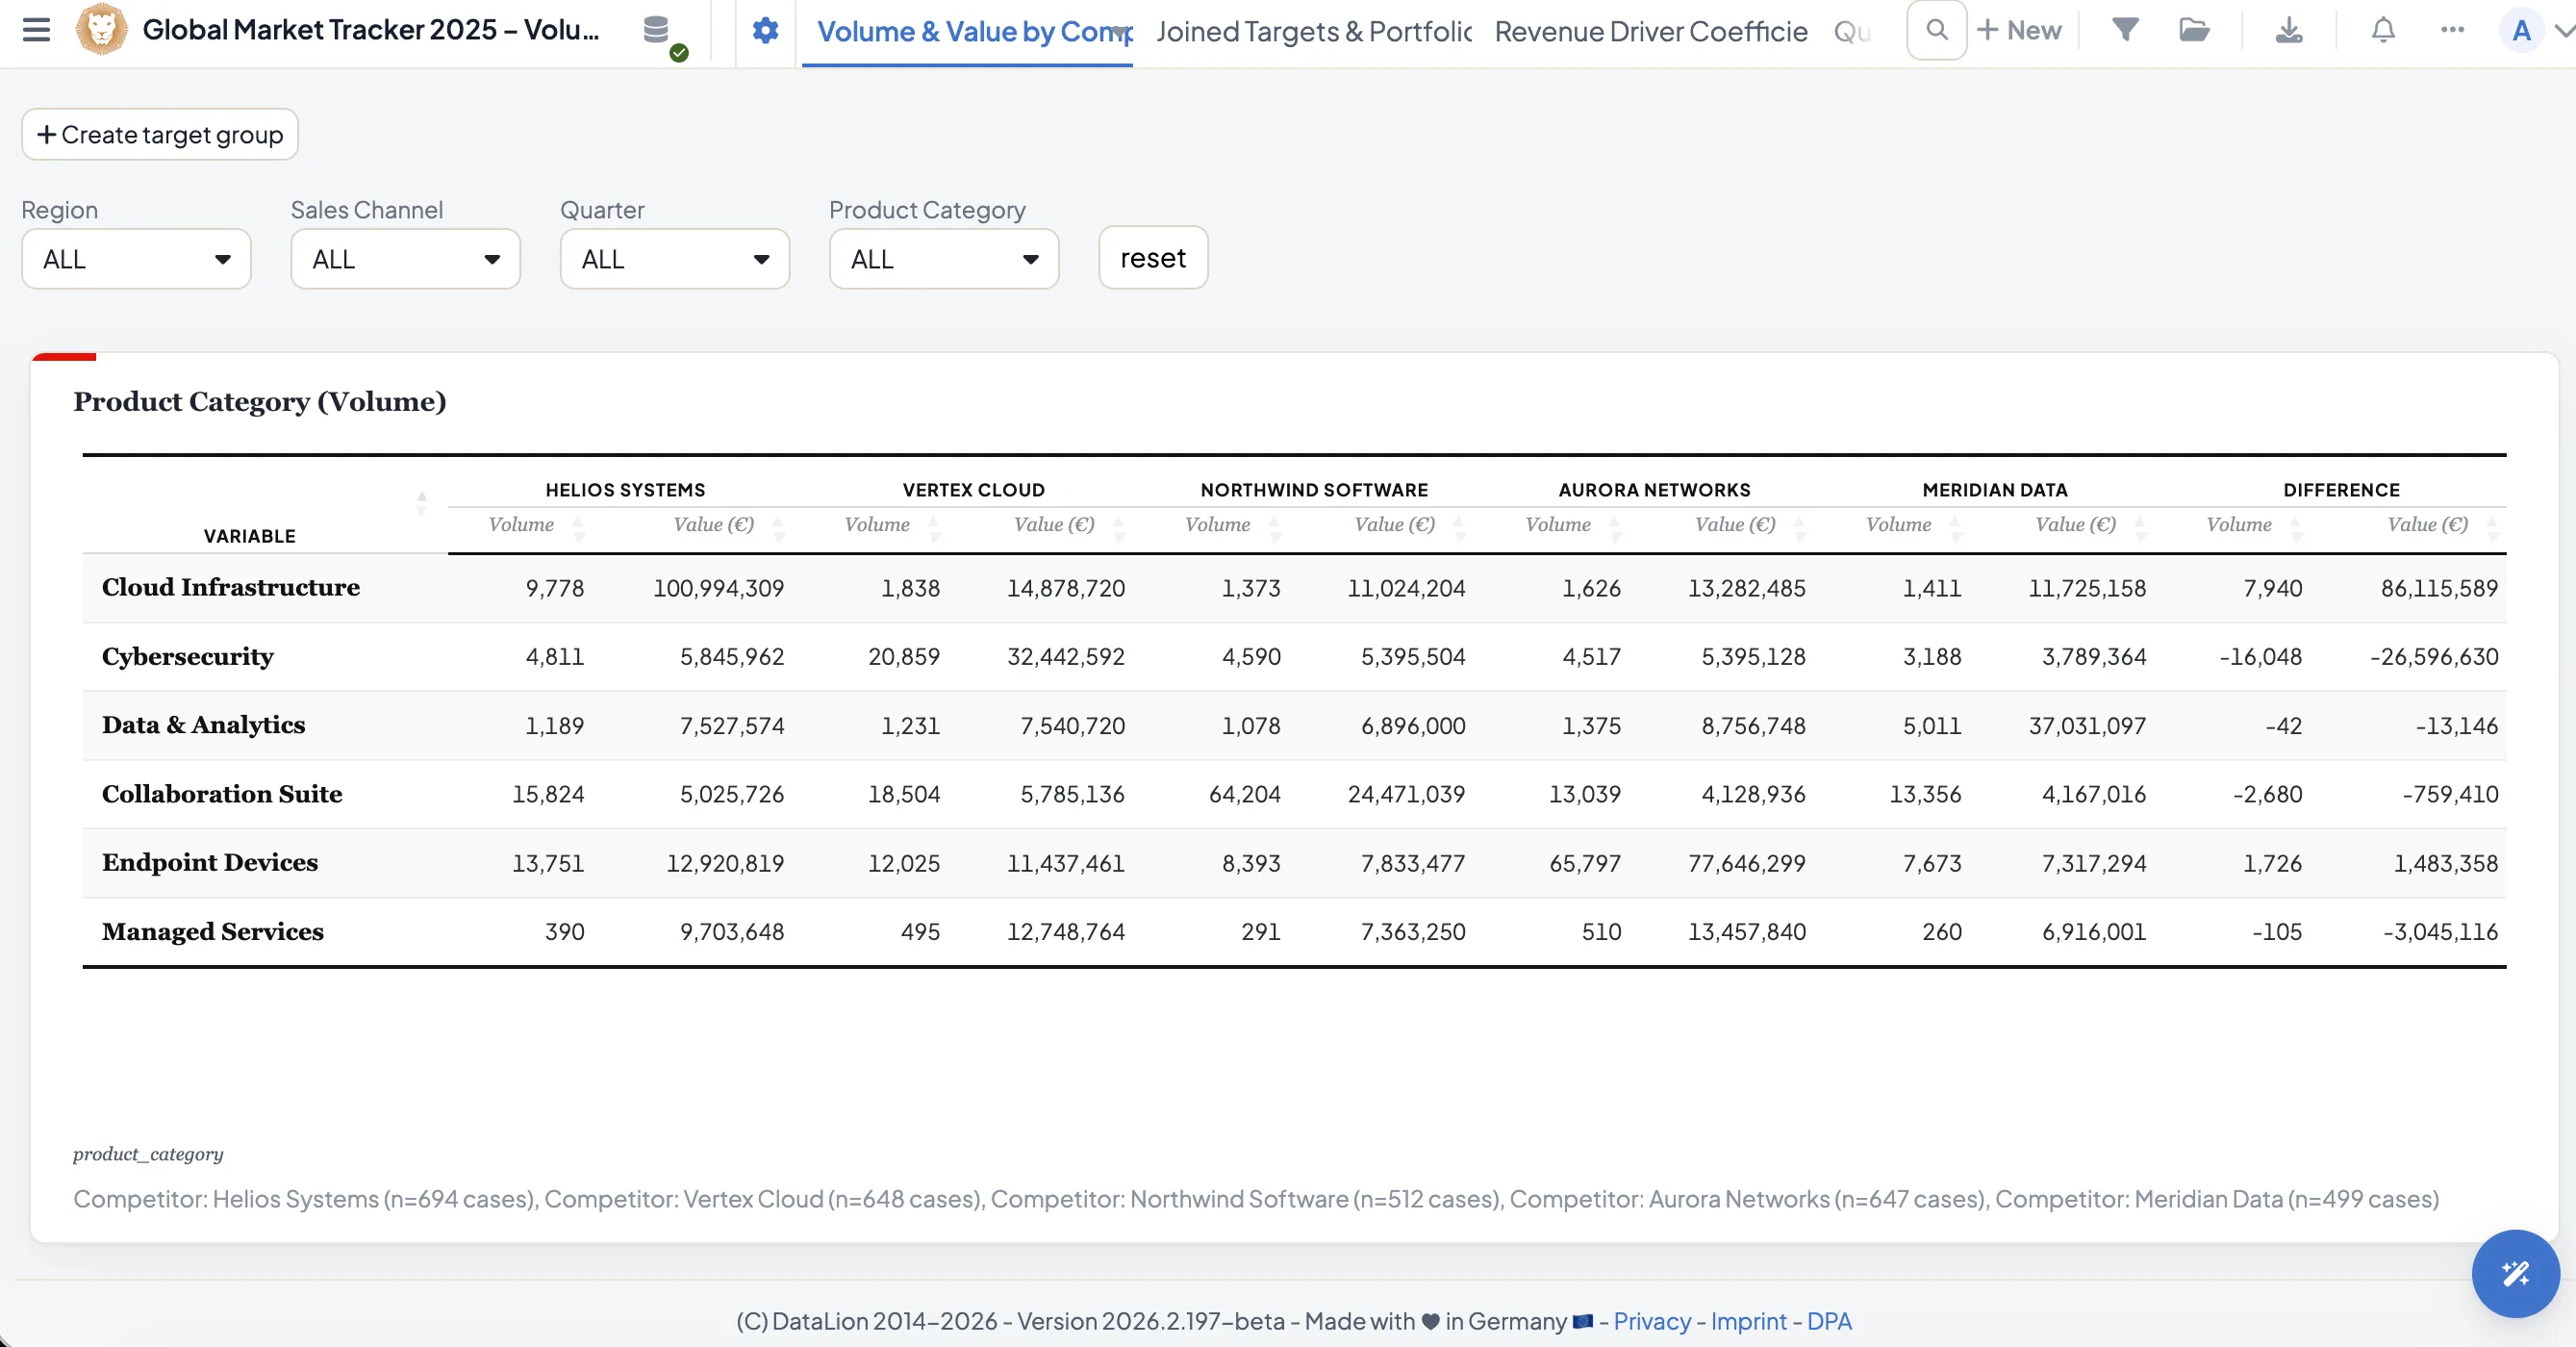This screenshot has height=1347, width=2576.
Task: Open the Quarter filter dropdown
Action: coord(675,259)
